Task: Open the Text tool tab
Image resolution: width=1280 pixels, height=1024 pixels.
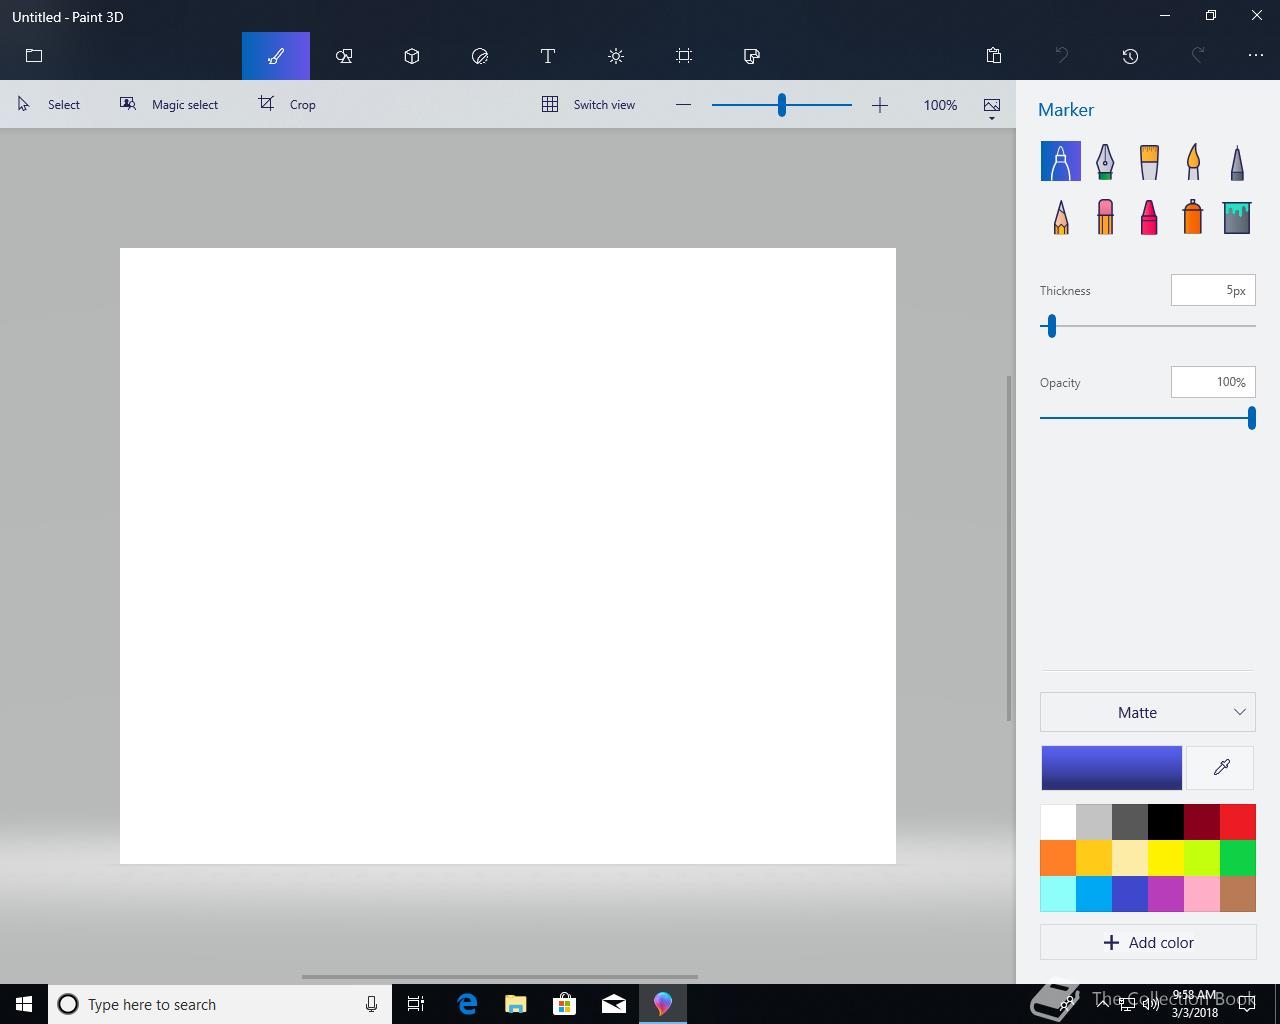Action: click(x=548, y=56)
